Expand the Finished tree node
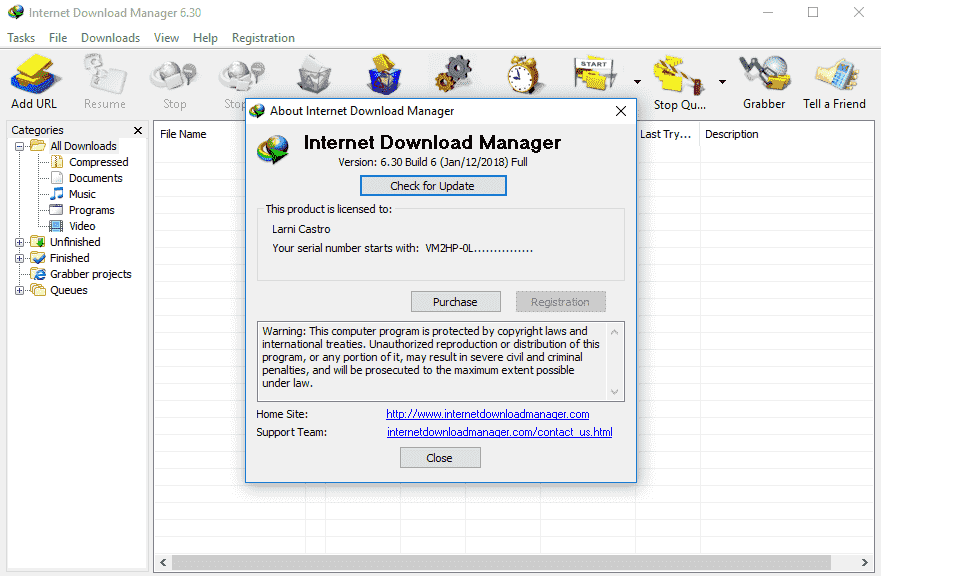This screenshot has width=960, height=576. tap(20, 258)
